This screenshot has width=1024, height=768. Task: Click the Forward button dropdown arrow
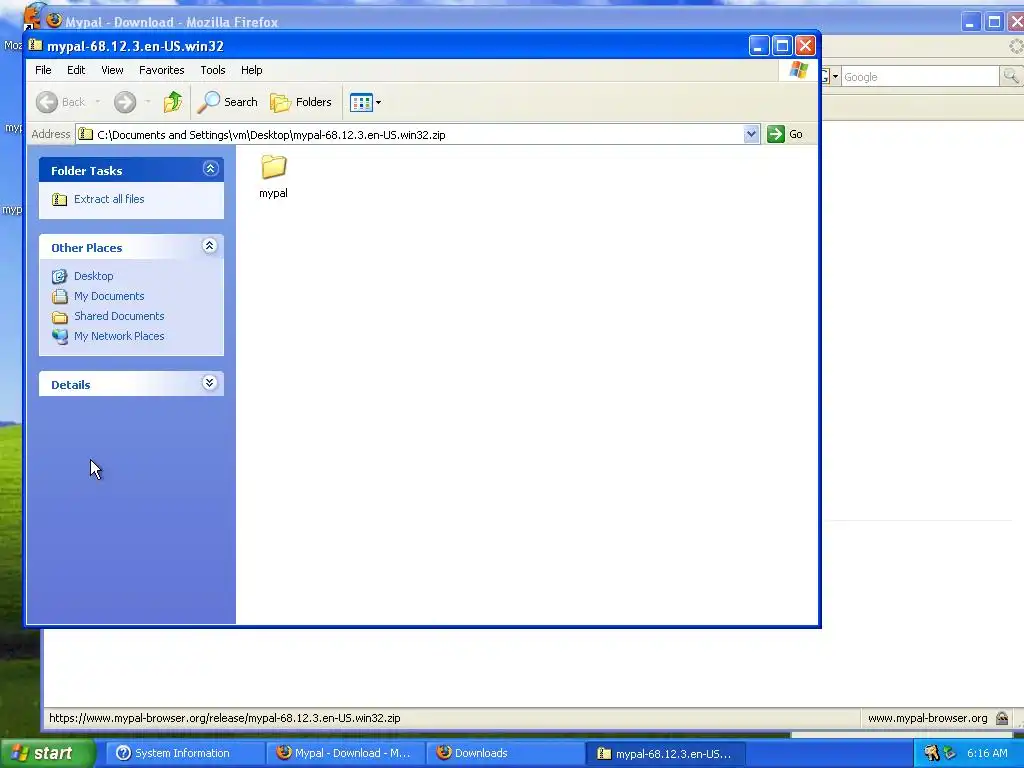point(148,102)
